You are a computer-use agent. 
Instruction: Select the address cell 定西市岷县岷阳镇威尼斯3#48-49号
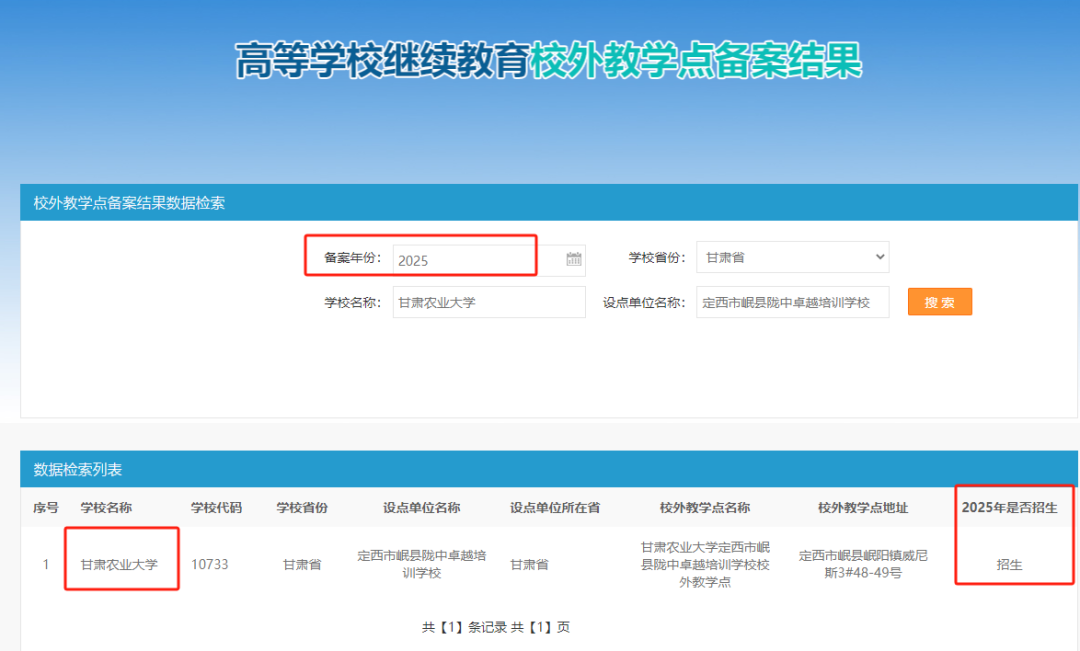[x=862, y=564]
